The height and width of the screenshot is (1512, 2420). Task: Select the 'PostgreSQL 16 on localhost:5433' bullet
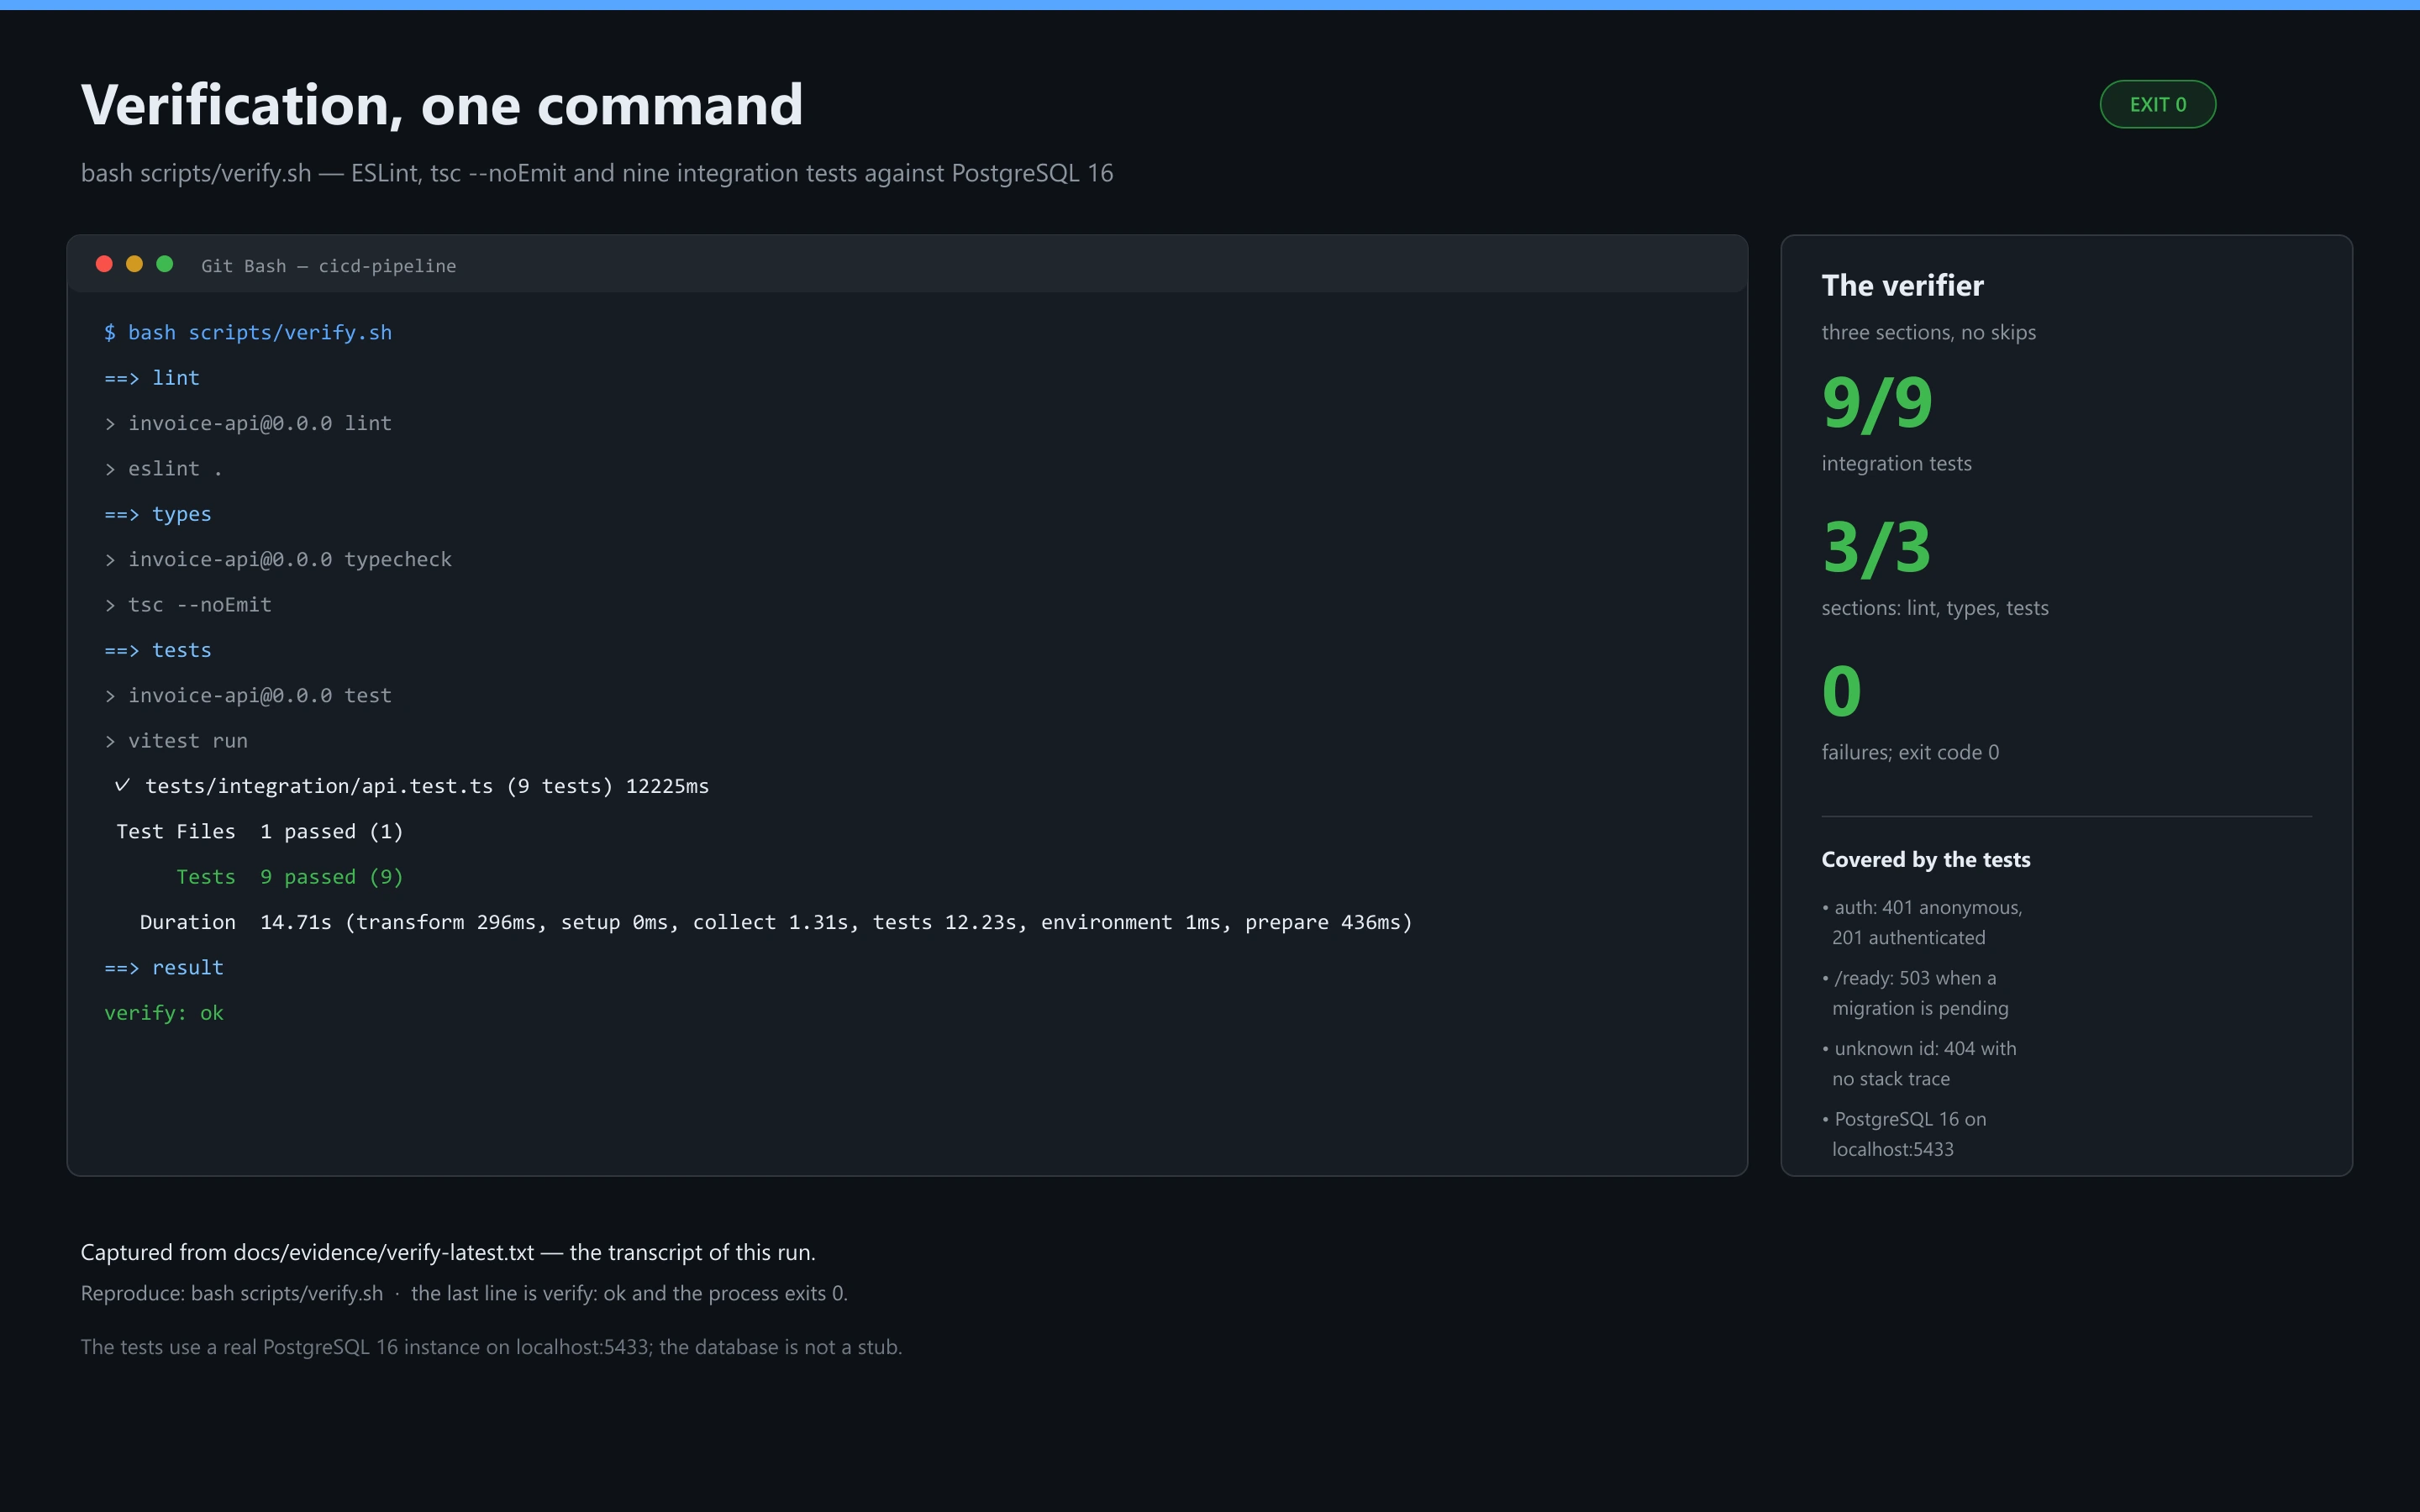pyautogui.click(x=1904, y=1134)
